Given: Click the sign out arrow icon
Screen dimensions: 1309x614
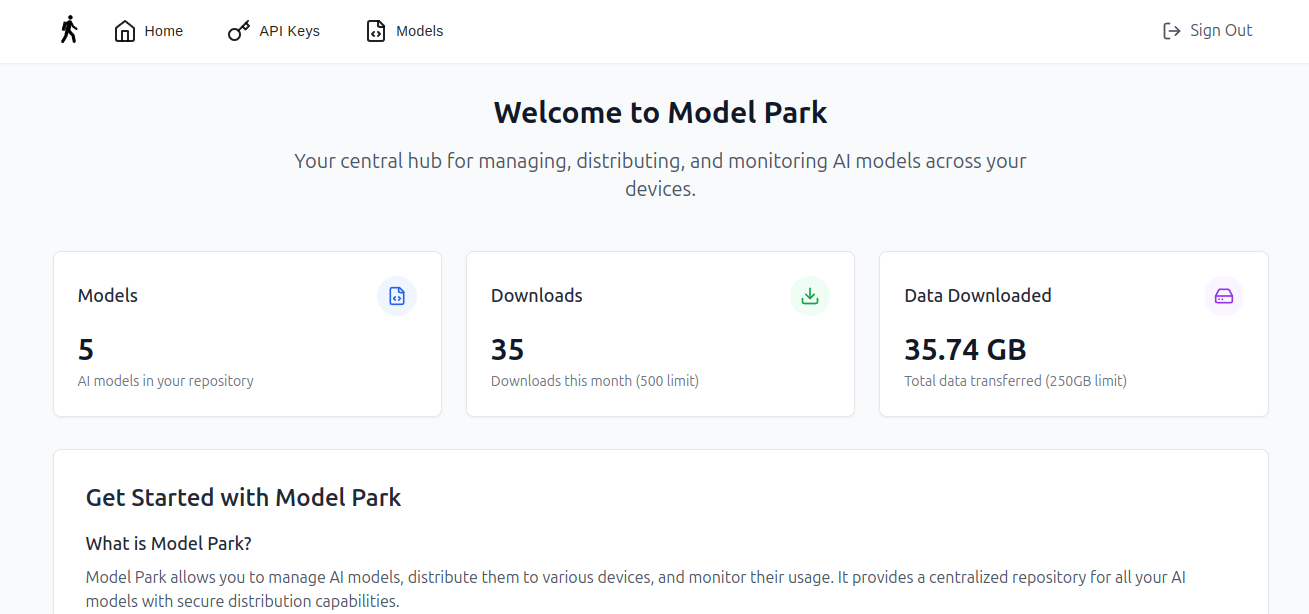Looking at the screenshot, I should tap(1171, 31).
